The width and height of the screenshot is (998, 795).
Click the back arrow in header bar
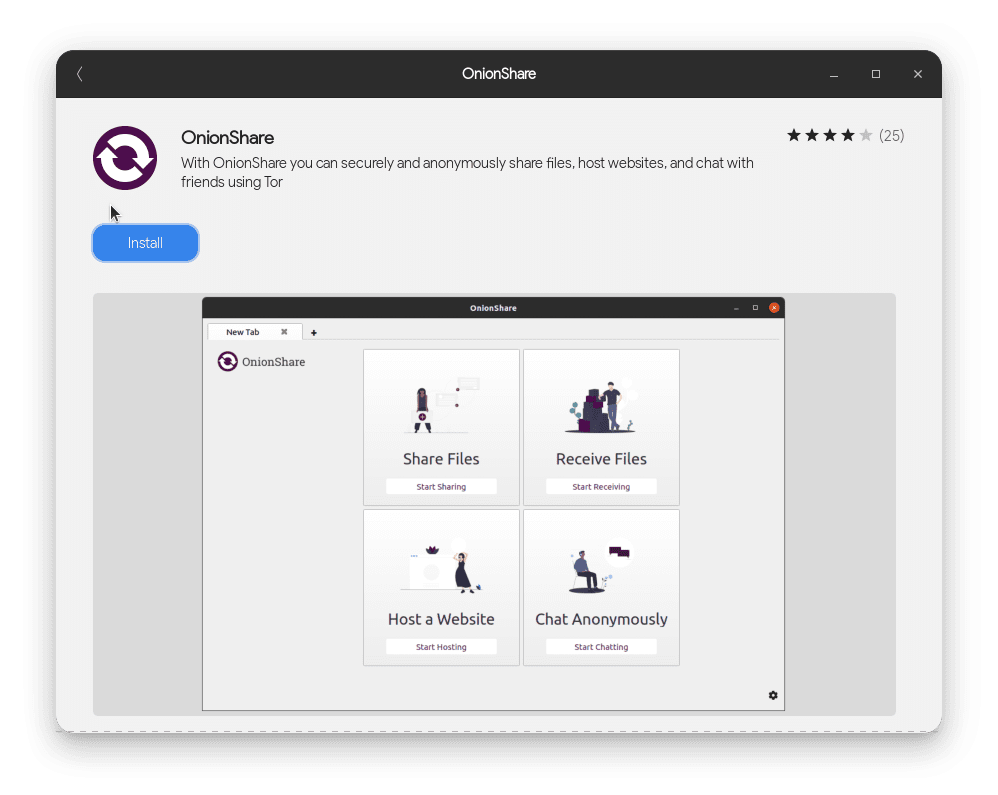[80, 74]
